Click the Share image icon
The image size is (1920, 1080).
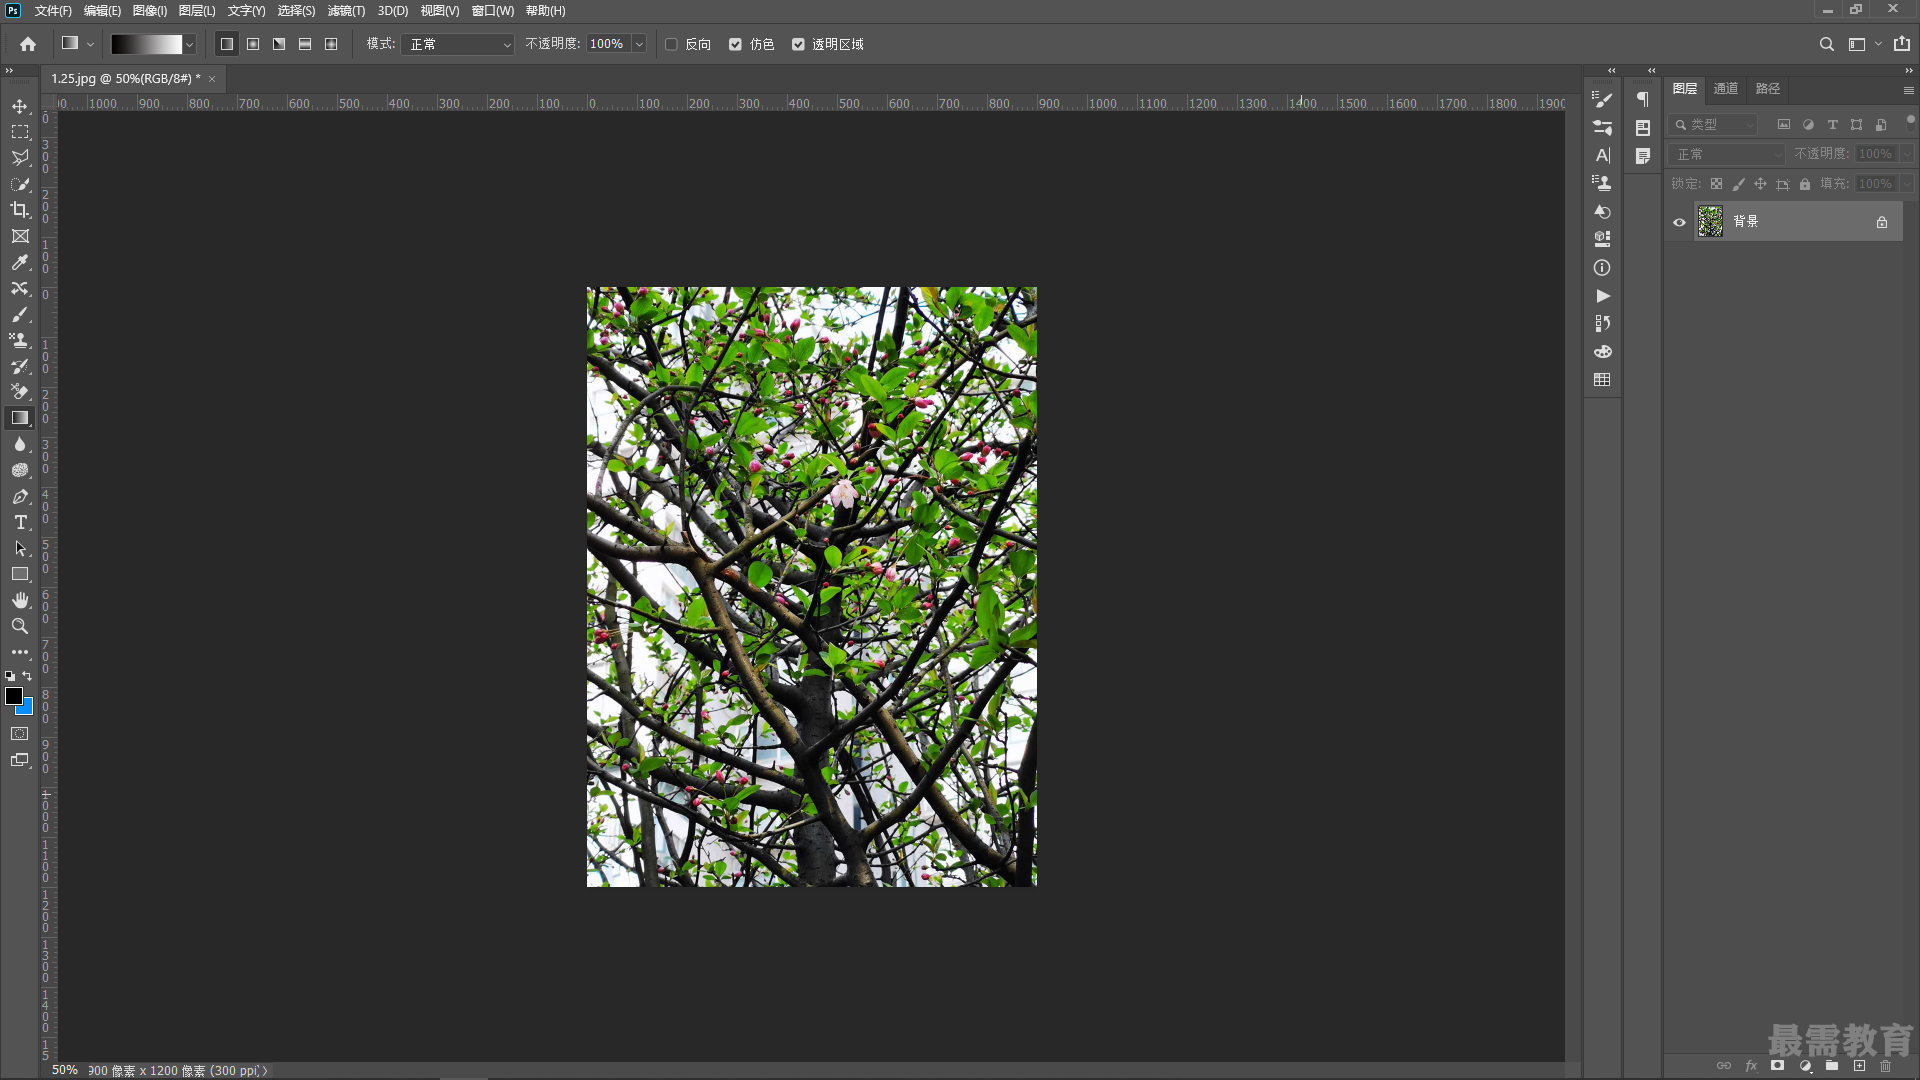click(1902, 44)
